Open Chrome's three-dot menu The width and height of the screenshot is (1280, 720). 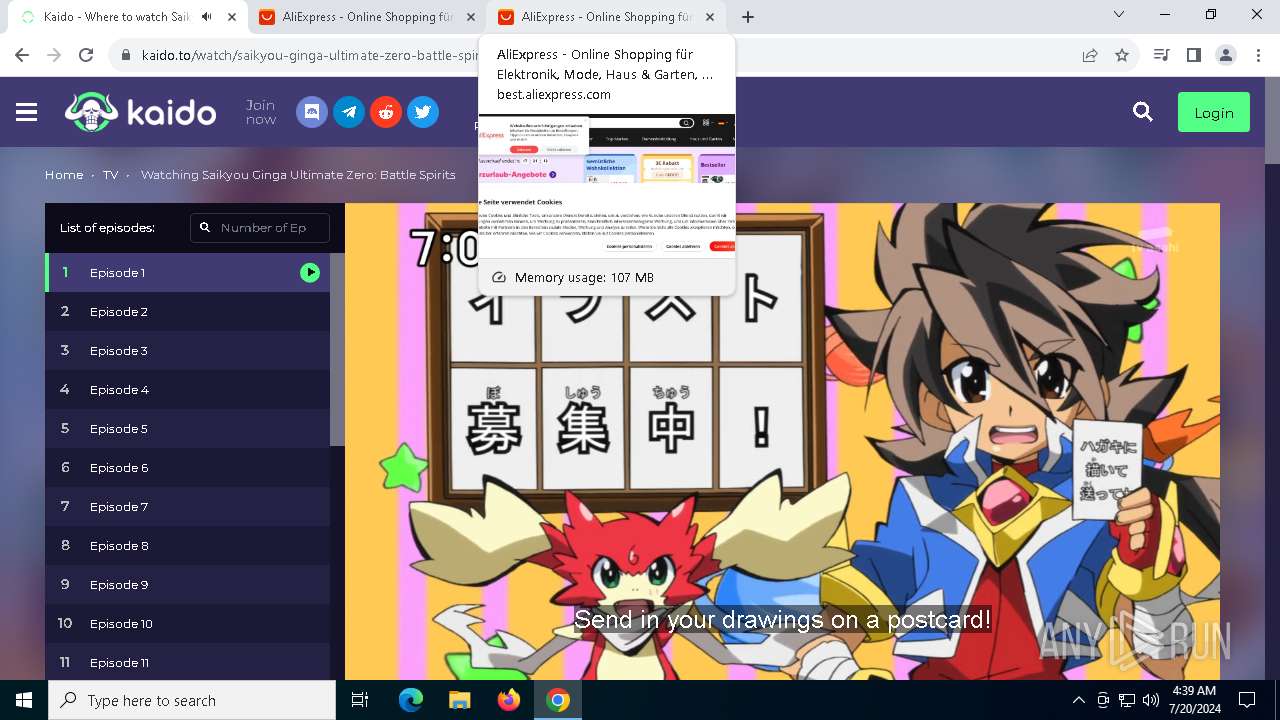coord(1257,55)
